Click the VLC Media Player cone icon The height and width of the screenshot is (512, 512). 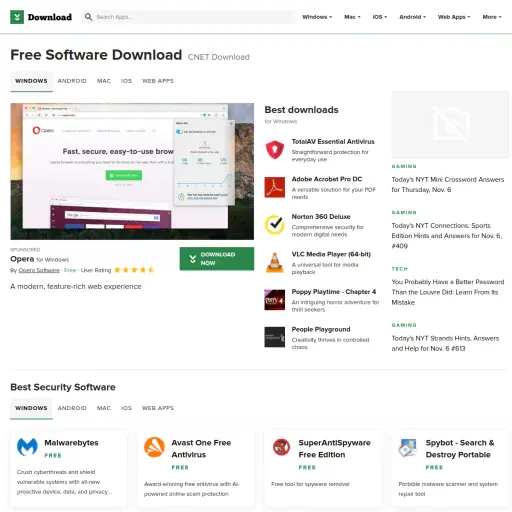[x=275, y=262]
